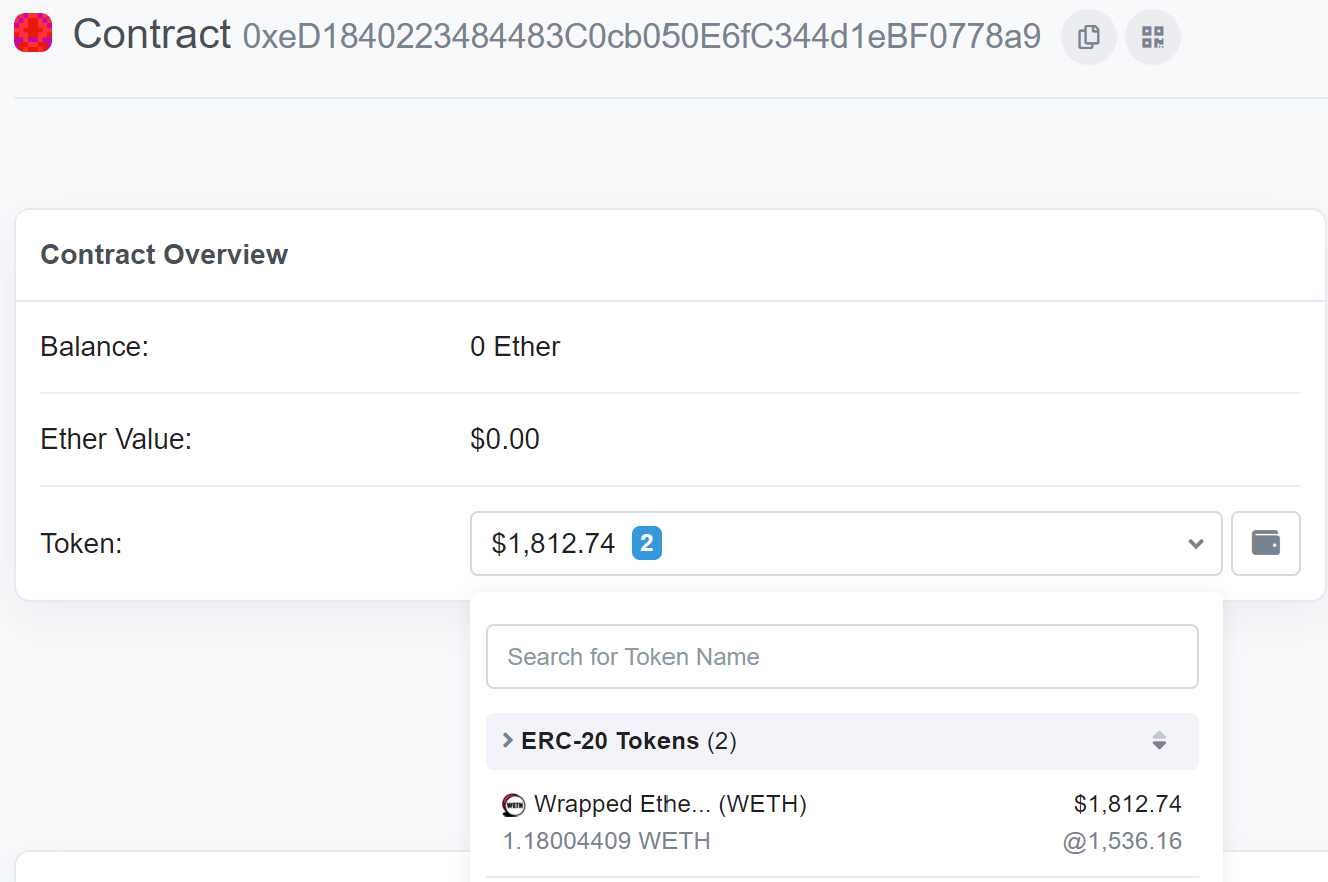Click the 1.18004409 WETH balance

[606, 841]
